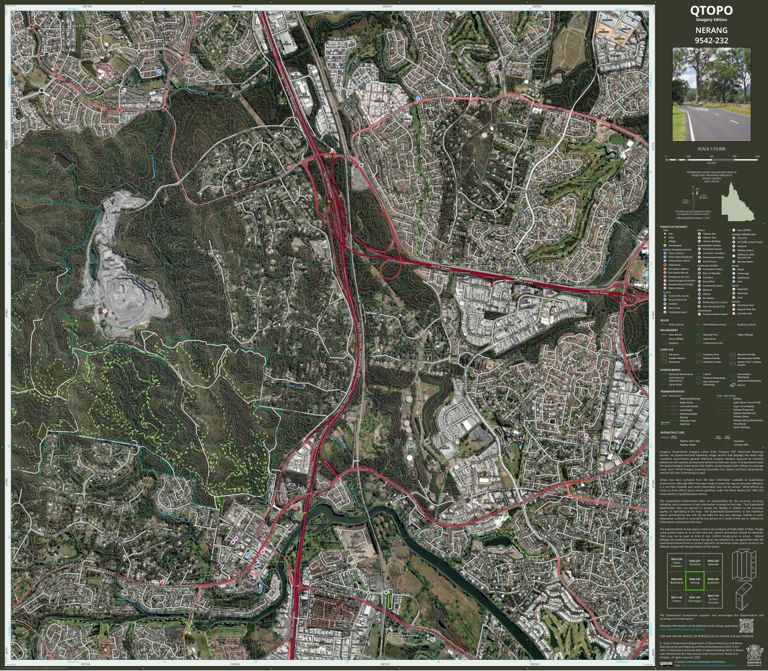Image resolution: width=768 pixels, height=671 pixels.
Task: Click the Highway/Motorway red line sample
Action: 674,399
